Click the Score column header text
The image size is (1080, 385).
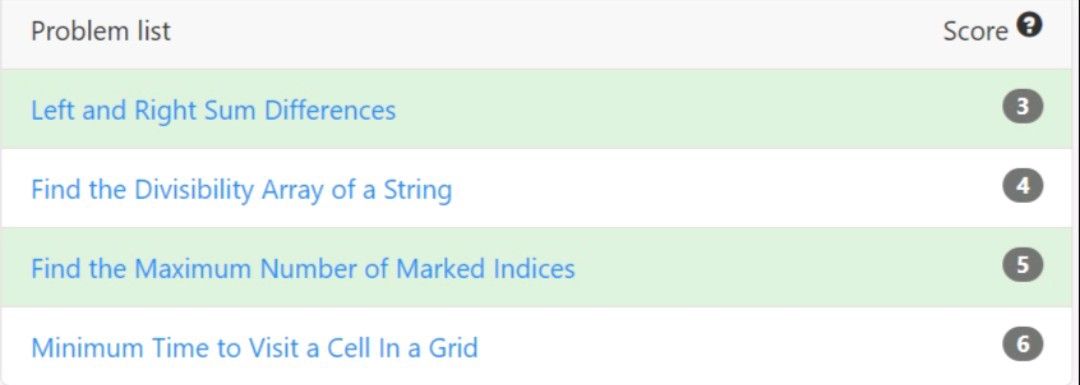coord(975,31)
